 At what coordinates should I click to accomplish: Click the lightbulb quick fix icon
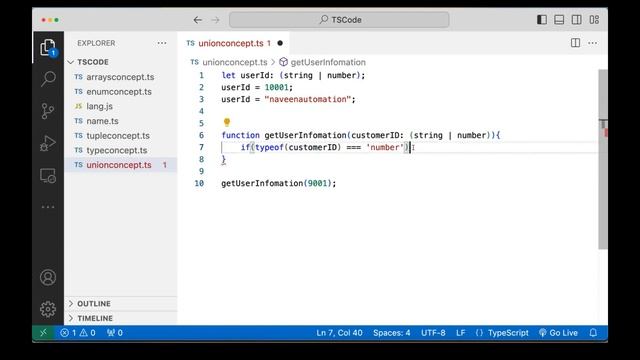(x=227, y=122)
